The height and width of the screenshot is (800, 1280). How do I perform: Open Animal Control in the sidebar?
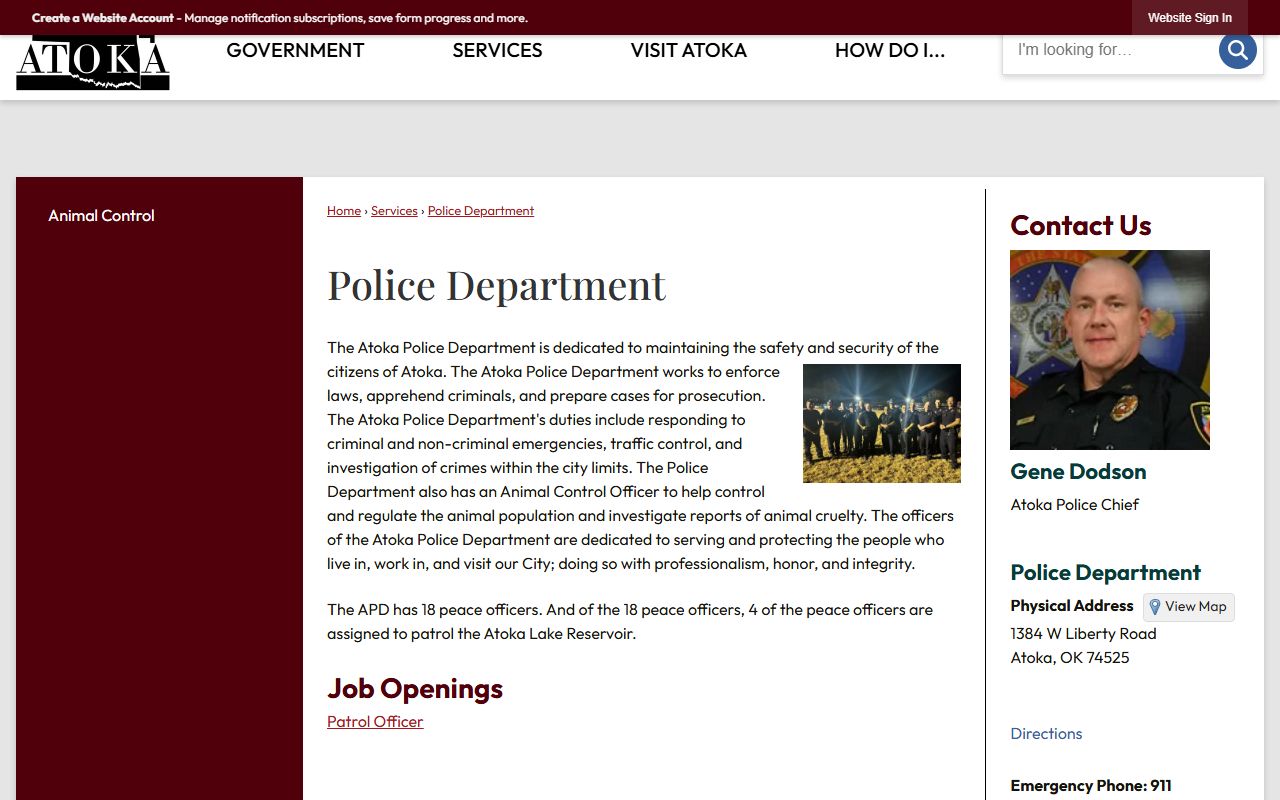[101, 215]
